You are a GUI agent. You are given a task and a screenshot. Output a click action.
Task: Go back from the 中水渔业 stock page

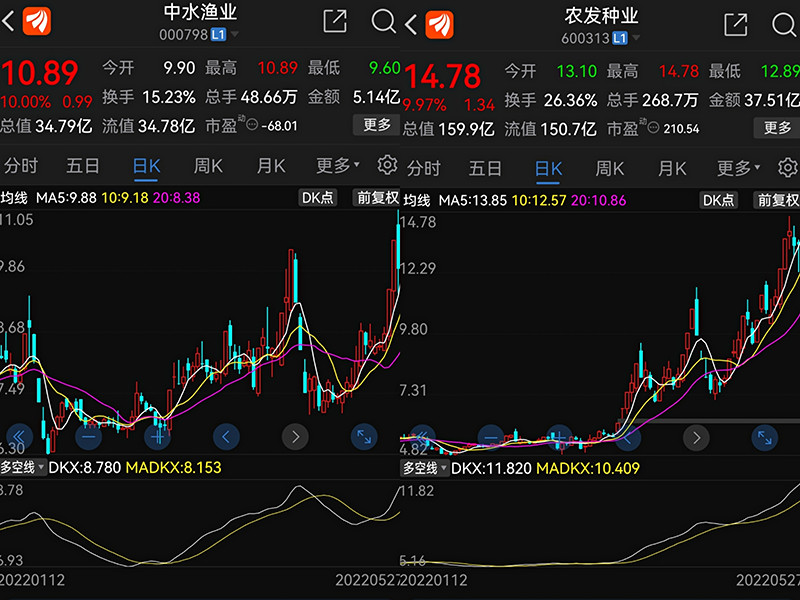8,21
